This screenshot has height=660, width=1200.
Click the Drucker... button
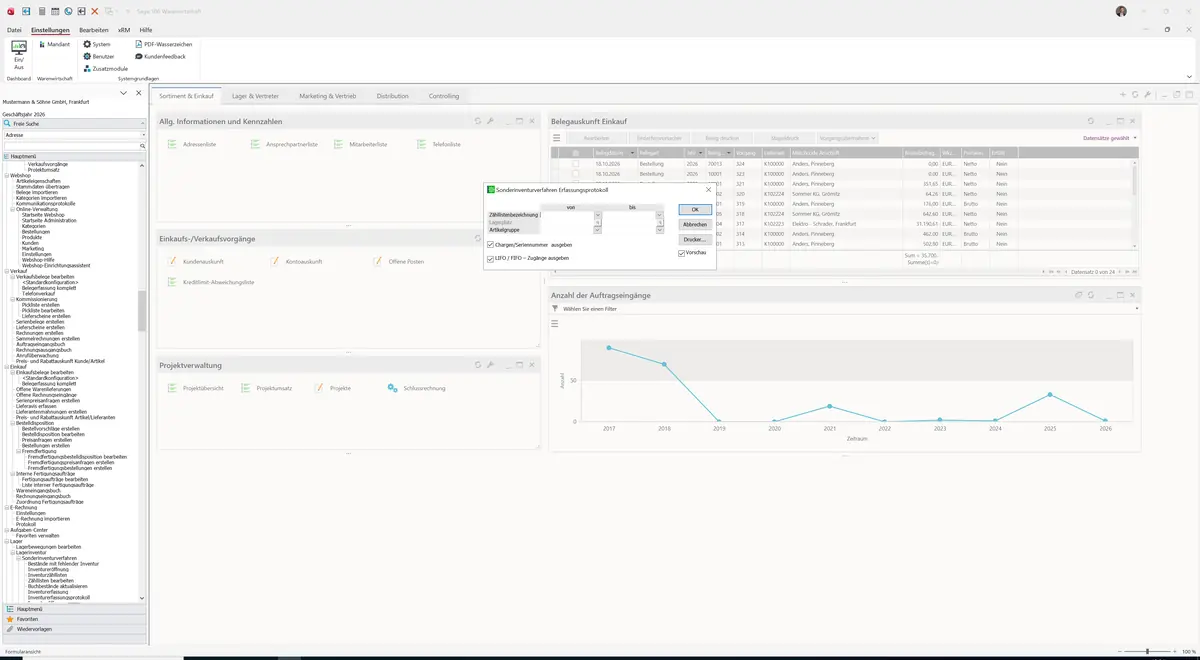(695, 240)
